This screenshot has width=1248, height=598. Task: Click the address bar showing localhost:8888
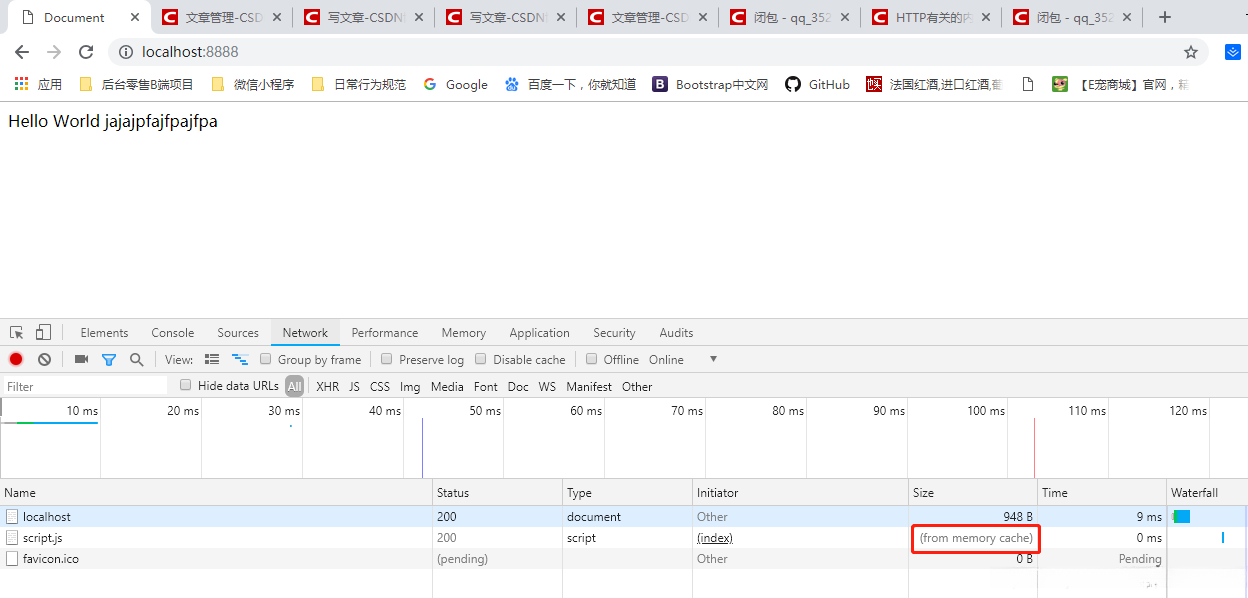(x=660, y=52)
